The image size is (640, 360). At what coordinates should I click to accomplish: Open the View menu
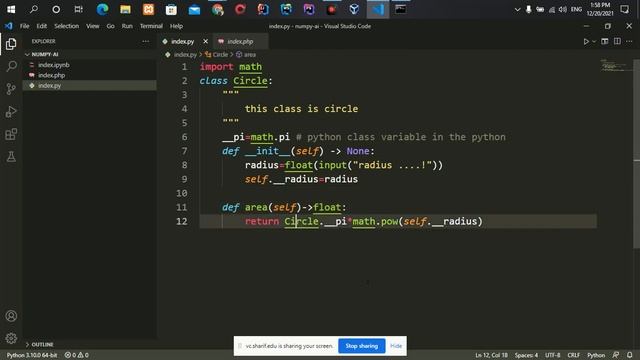[93, 26]
